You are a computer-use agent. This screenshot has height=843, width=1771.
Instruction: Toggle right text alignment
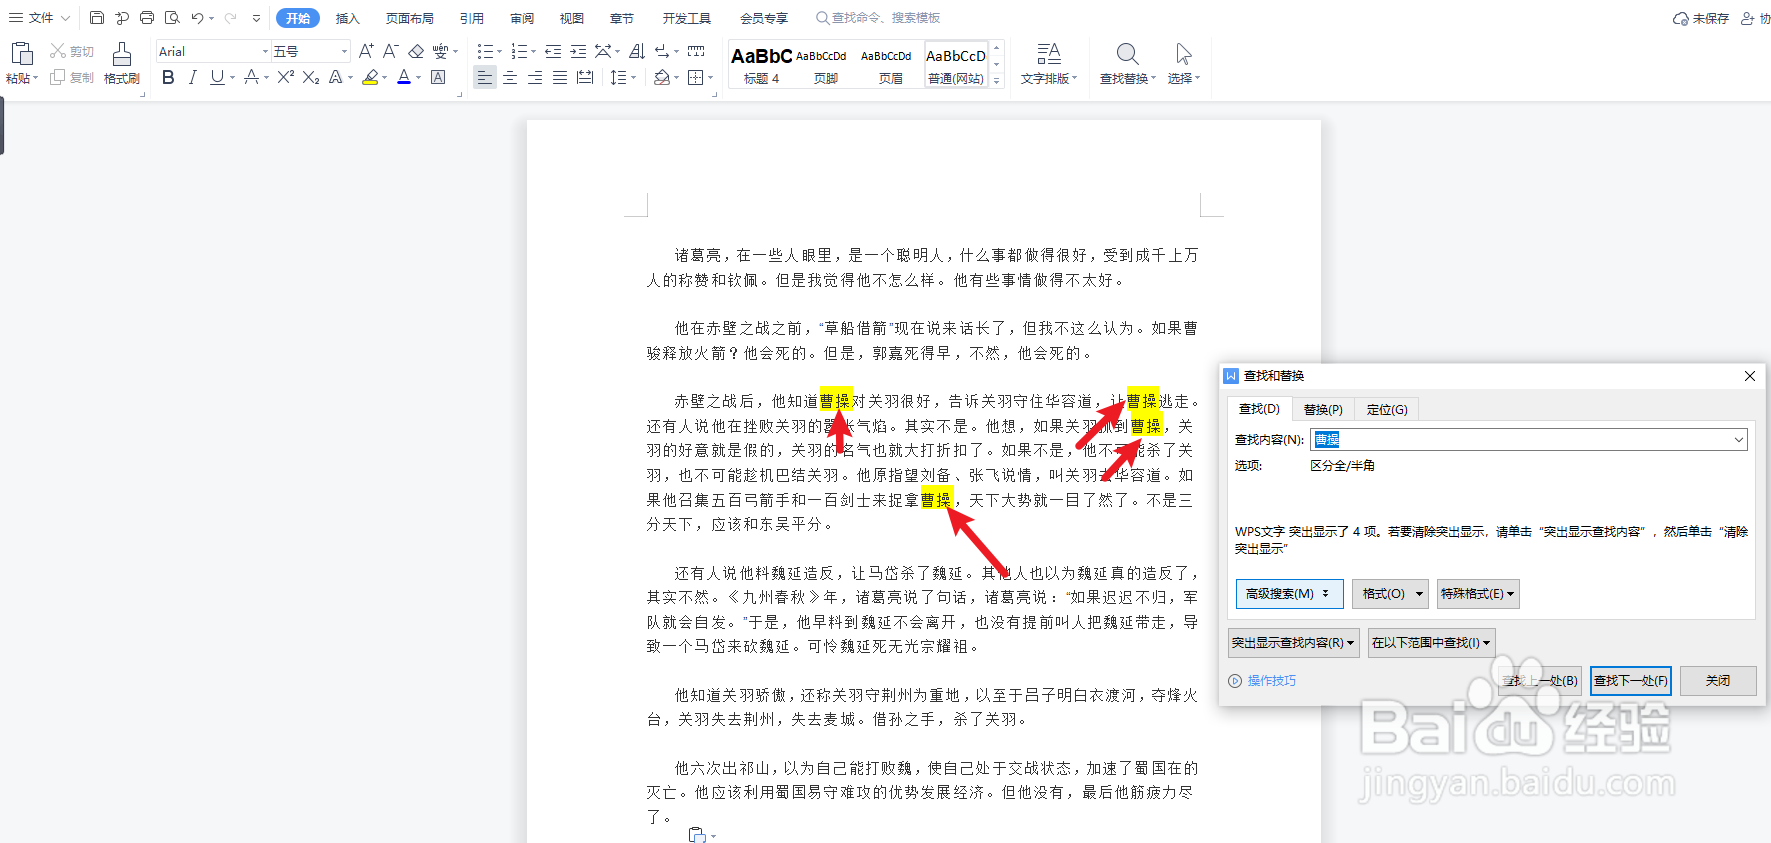(535, 77)
